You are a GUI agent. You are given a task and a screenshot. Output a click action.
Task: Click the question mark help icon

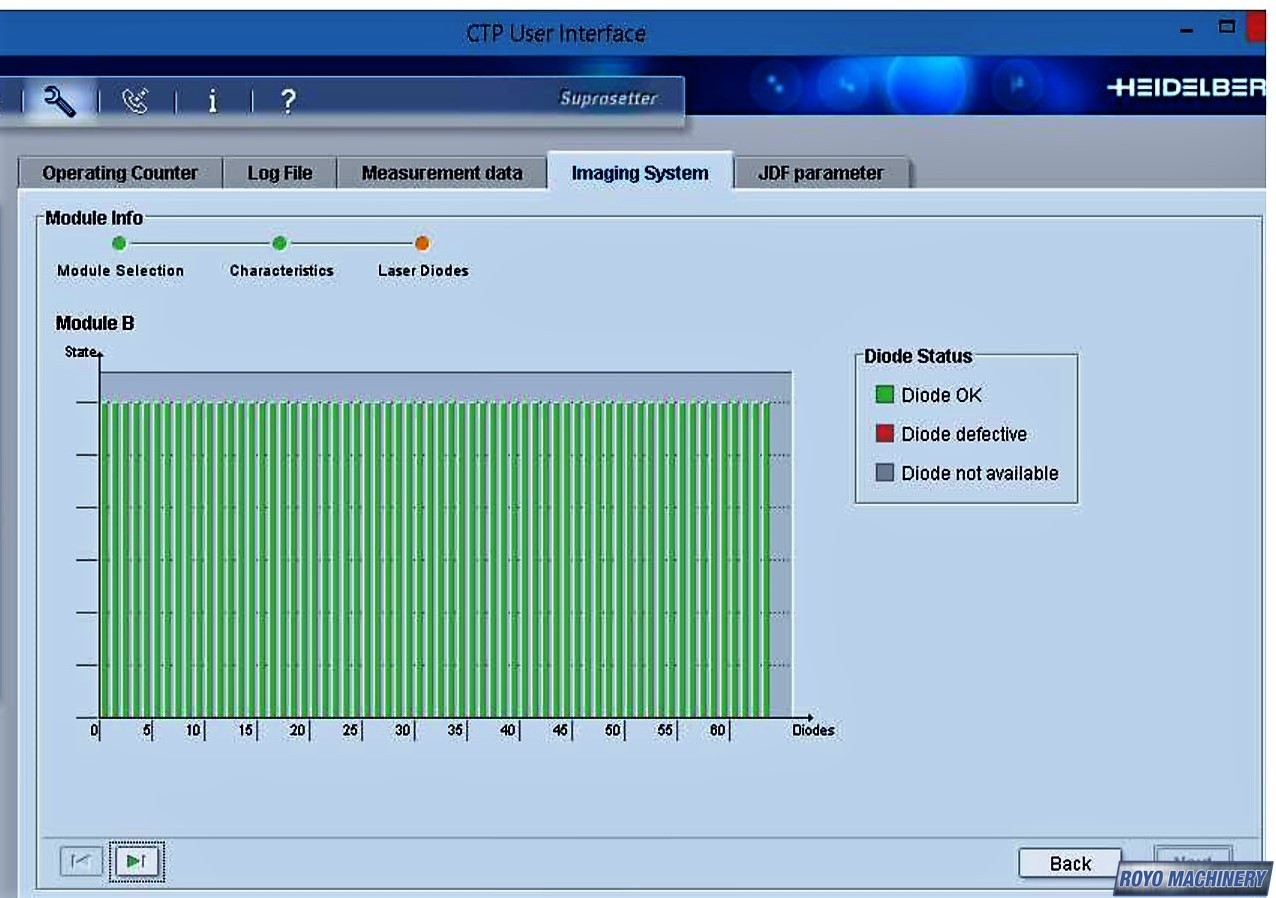point(287,100)
